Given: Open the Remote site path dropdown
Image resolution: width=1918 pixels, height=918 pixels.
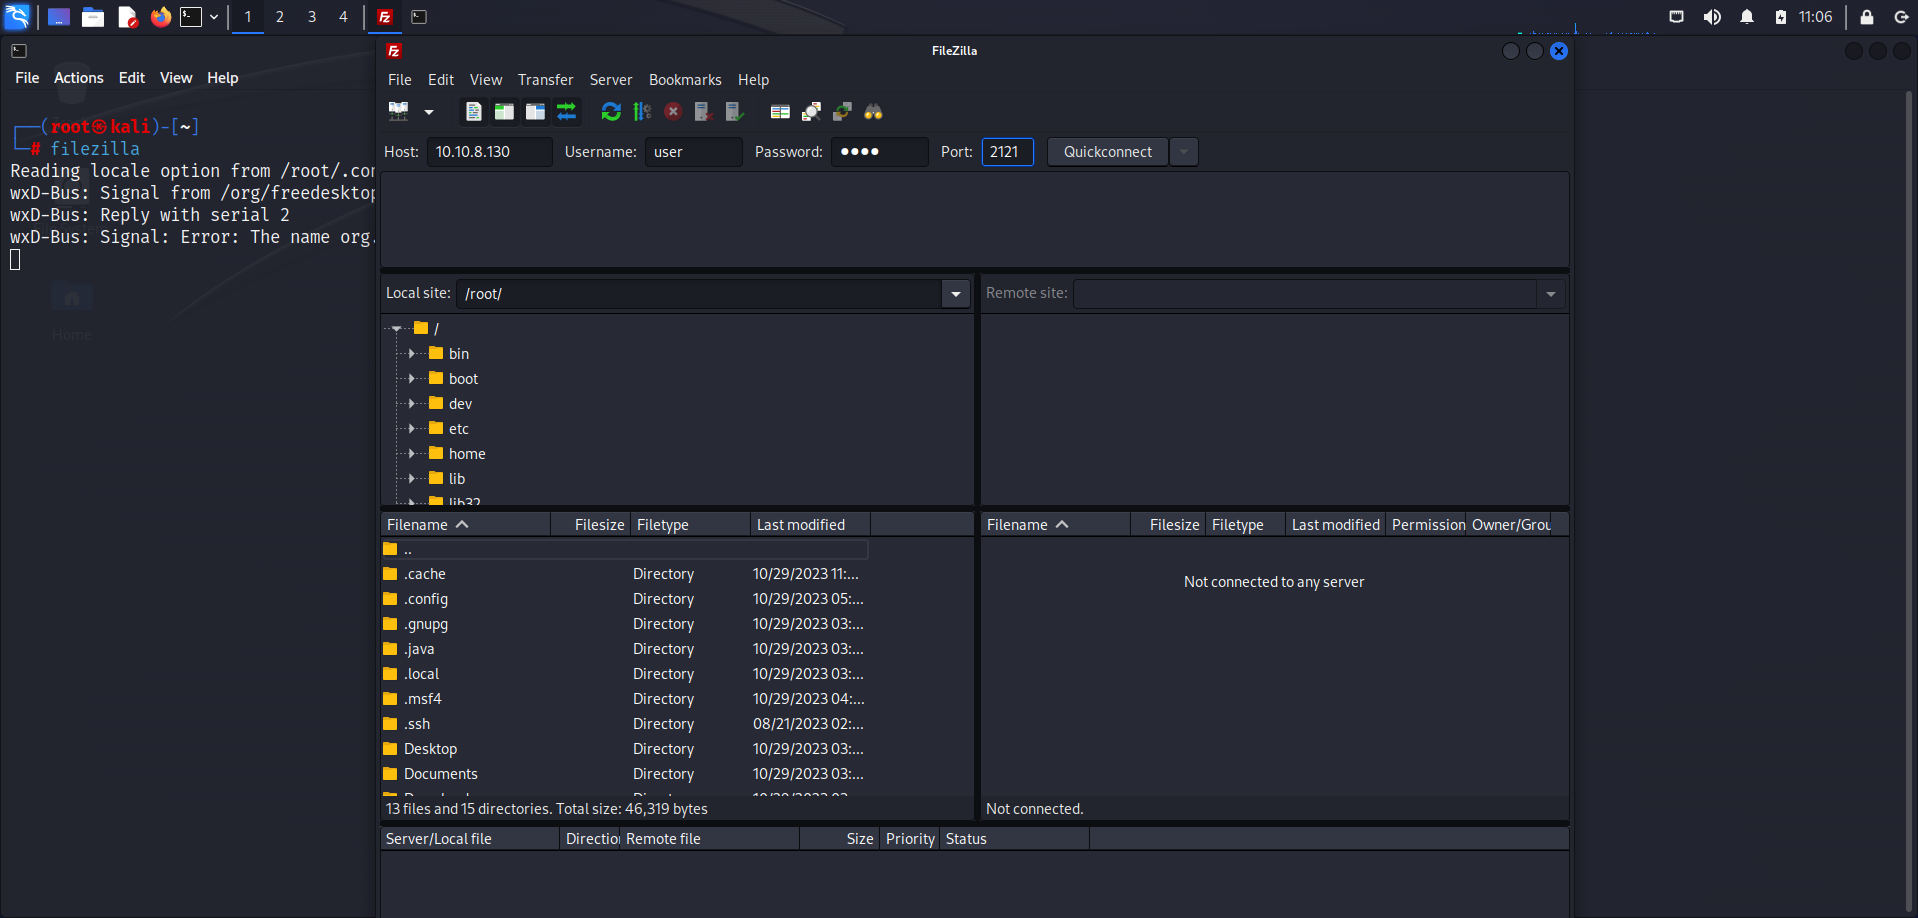Looking at the screenshot, I should (1551, 294).
